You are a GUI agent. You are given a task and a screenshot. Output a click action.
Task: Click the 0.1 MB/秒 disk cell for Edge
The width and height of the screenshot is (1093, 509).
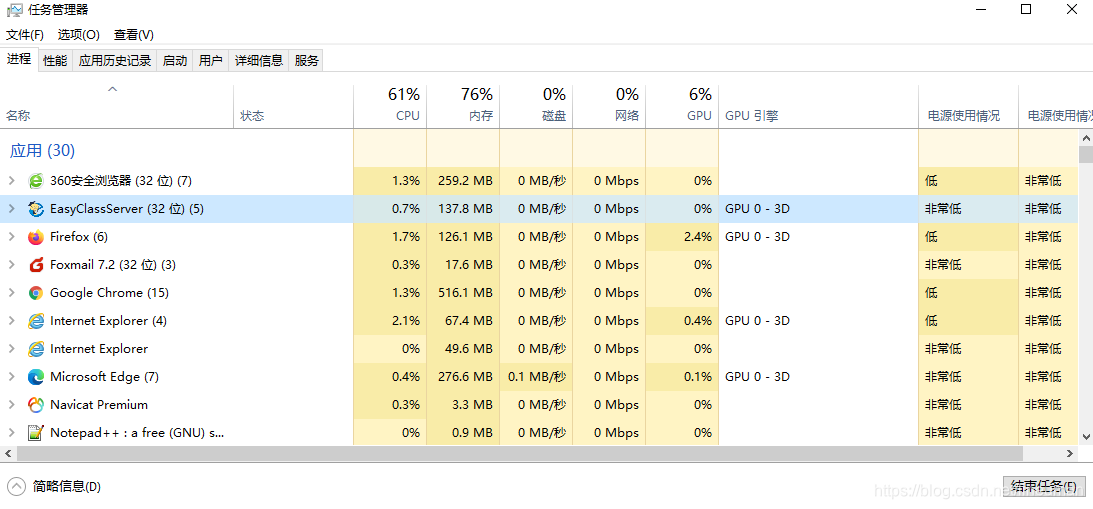point(536,377)
